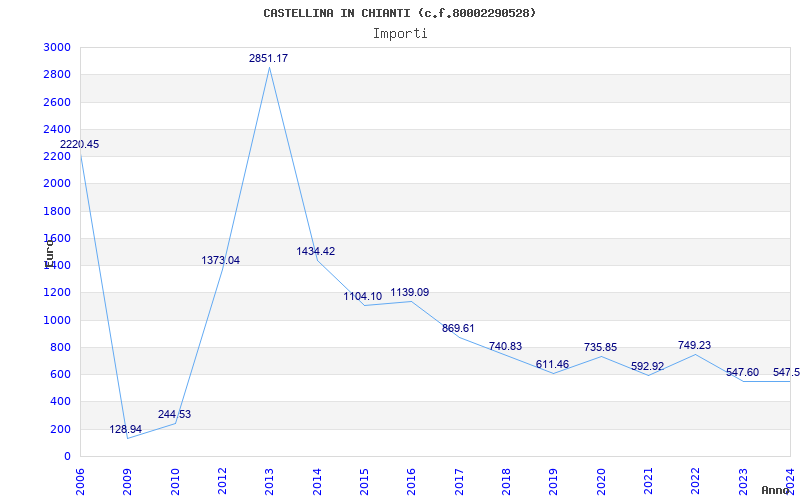Image resolution: width=800 pixels, height=500 pixels.
Task: Select the 1373.04 data label
Action: (221, 260)
